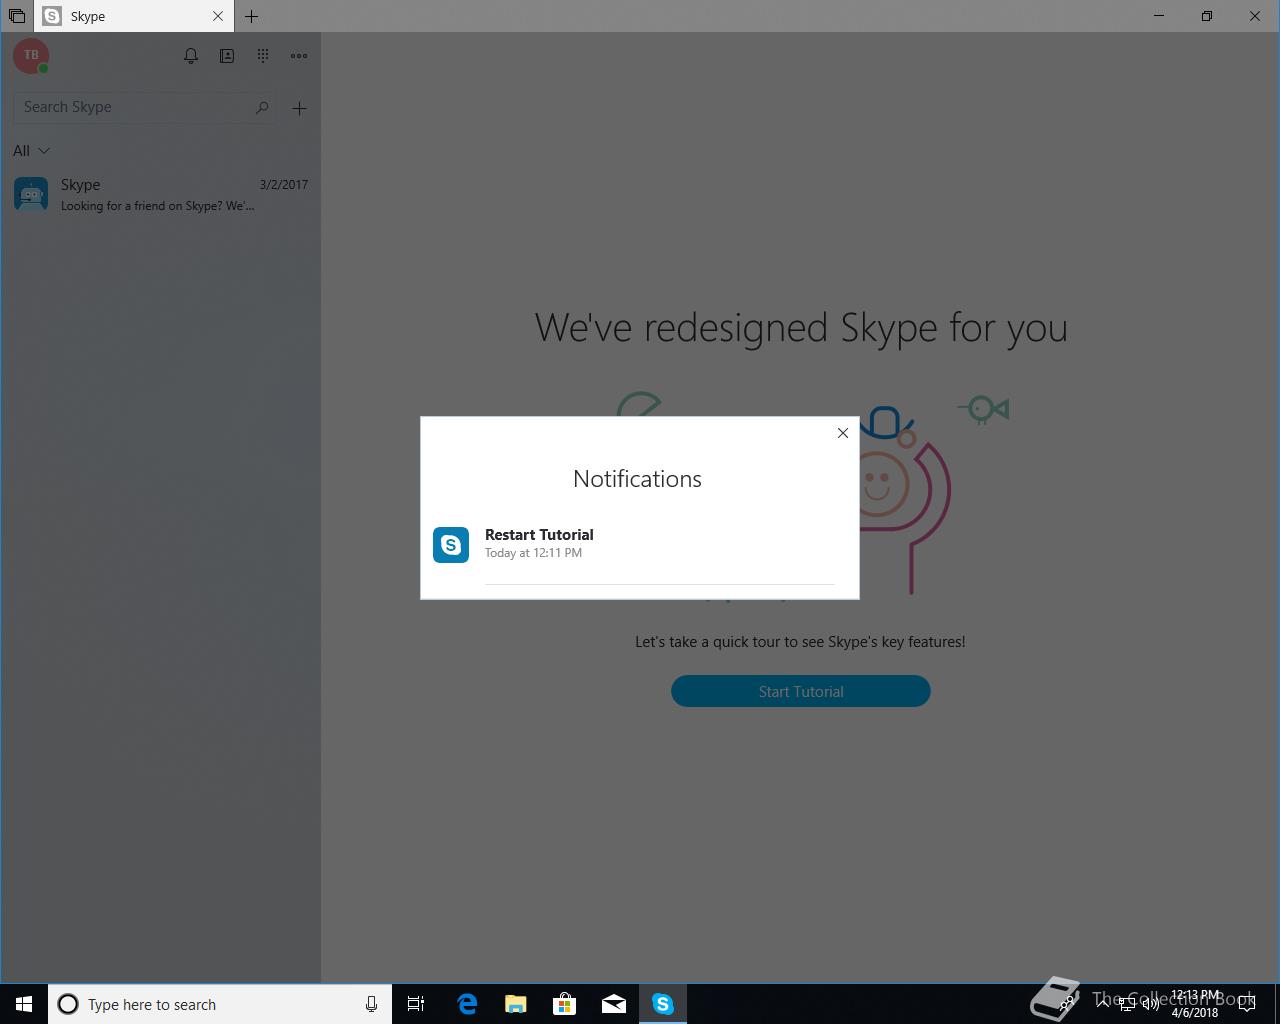This screenshot has width=1280, height=1024.
Task: Select the Skype tab
Action: 135,16
